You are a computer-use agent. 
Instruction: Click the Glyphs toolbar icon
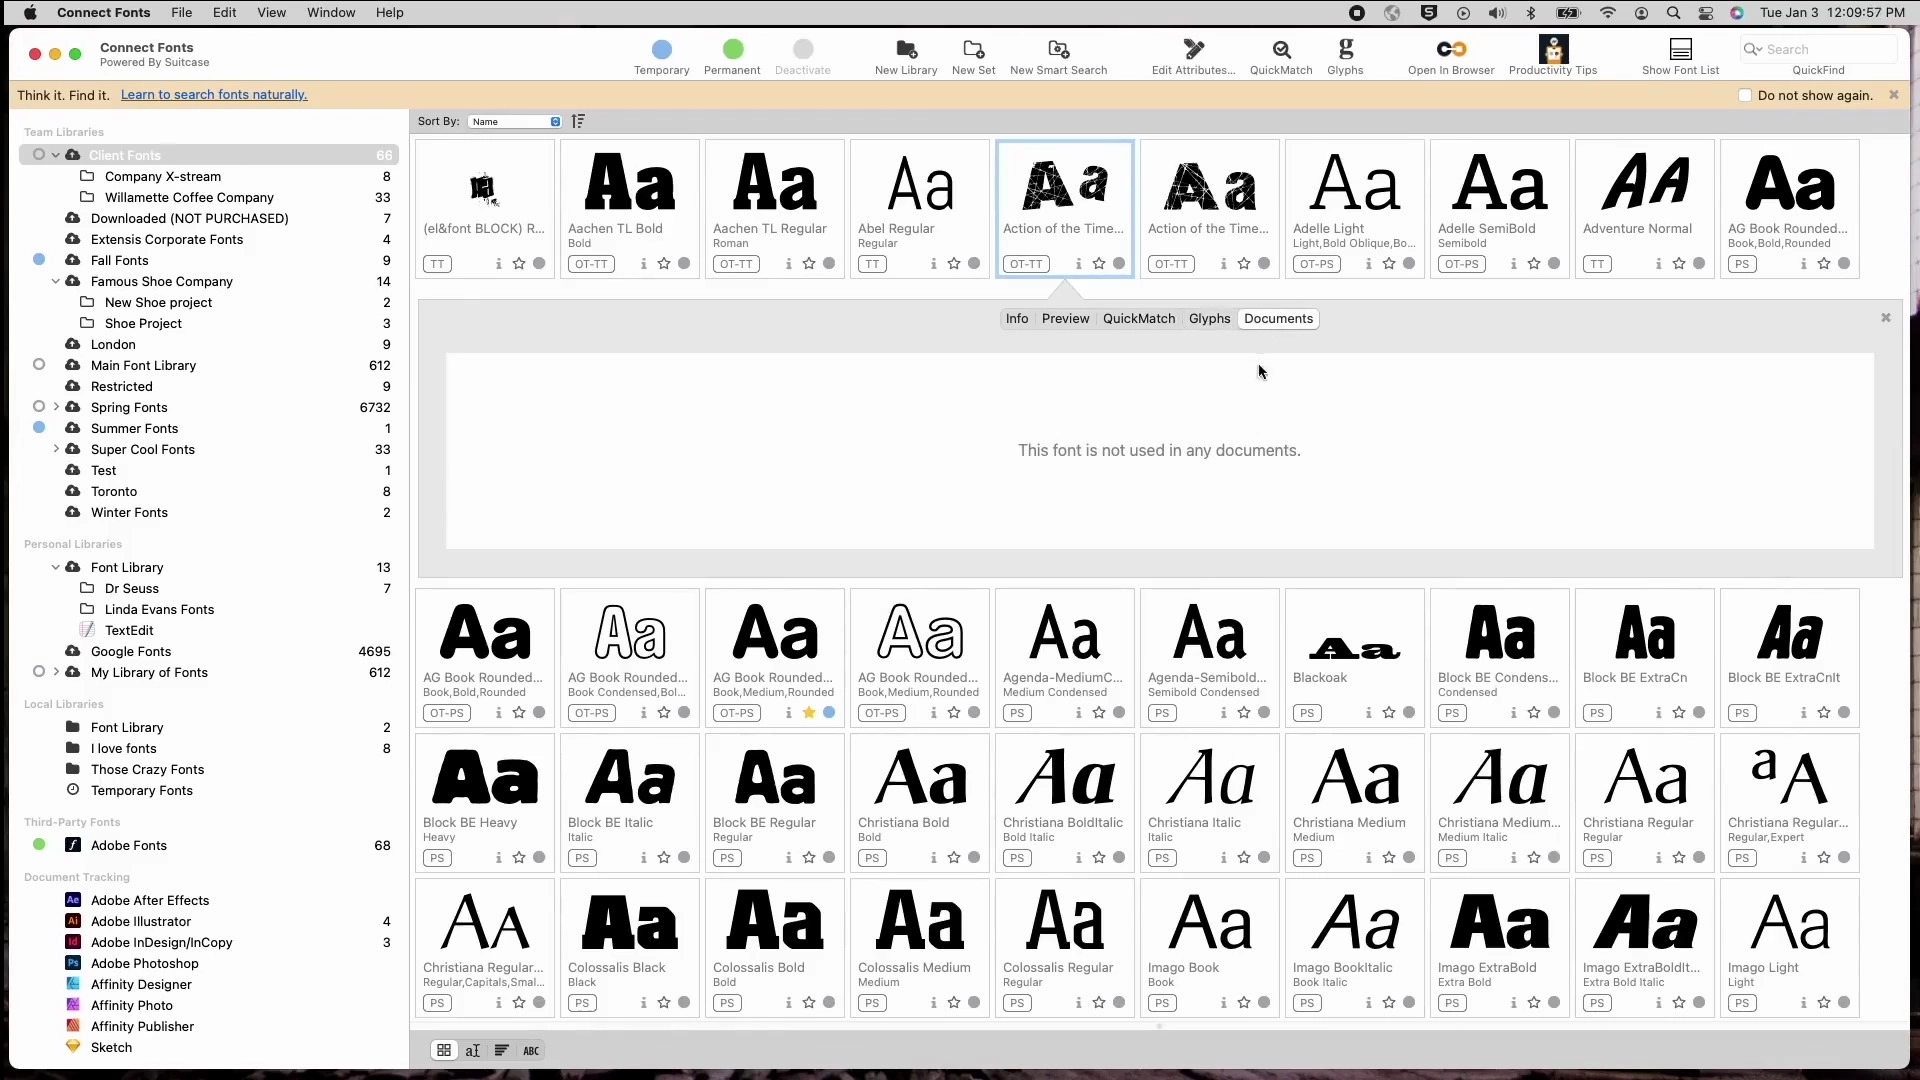pos(1345,56)
